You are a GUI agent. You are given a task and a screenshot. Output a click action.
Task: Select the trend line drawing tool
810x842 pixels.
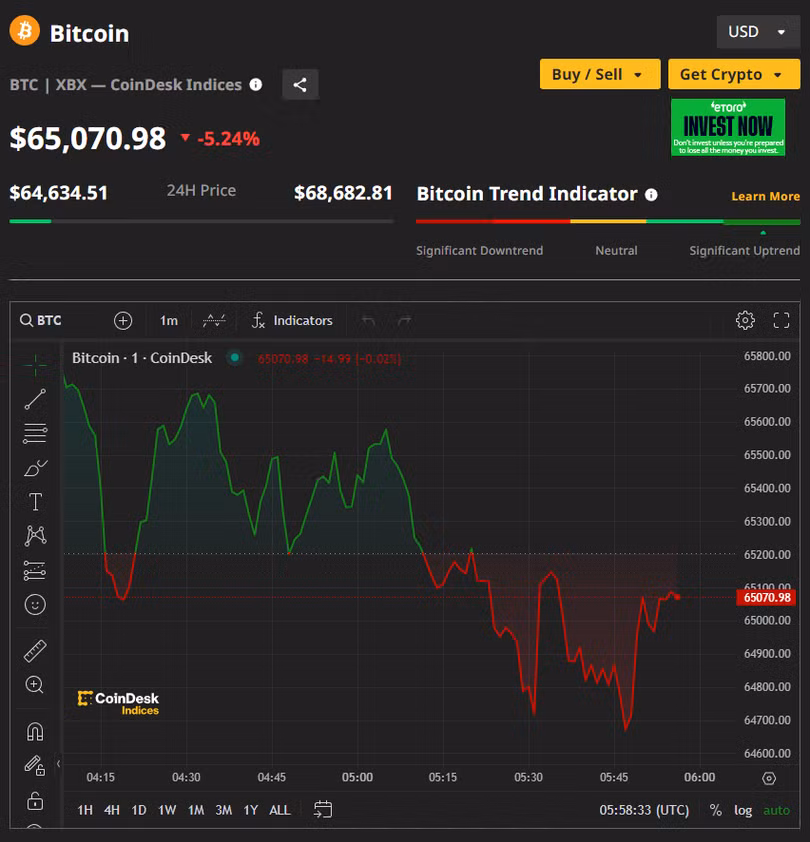tap(35, 399)
